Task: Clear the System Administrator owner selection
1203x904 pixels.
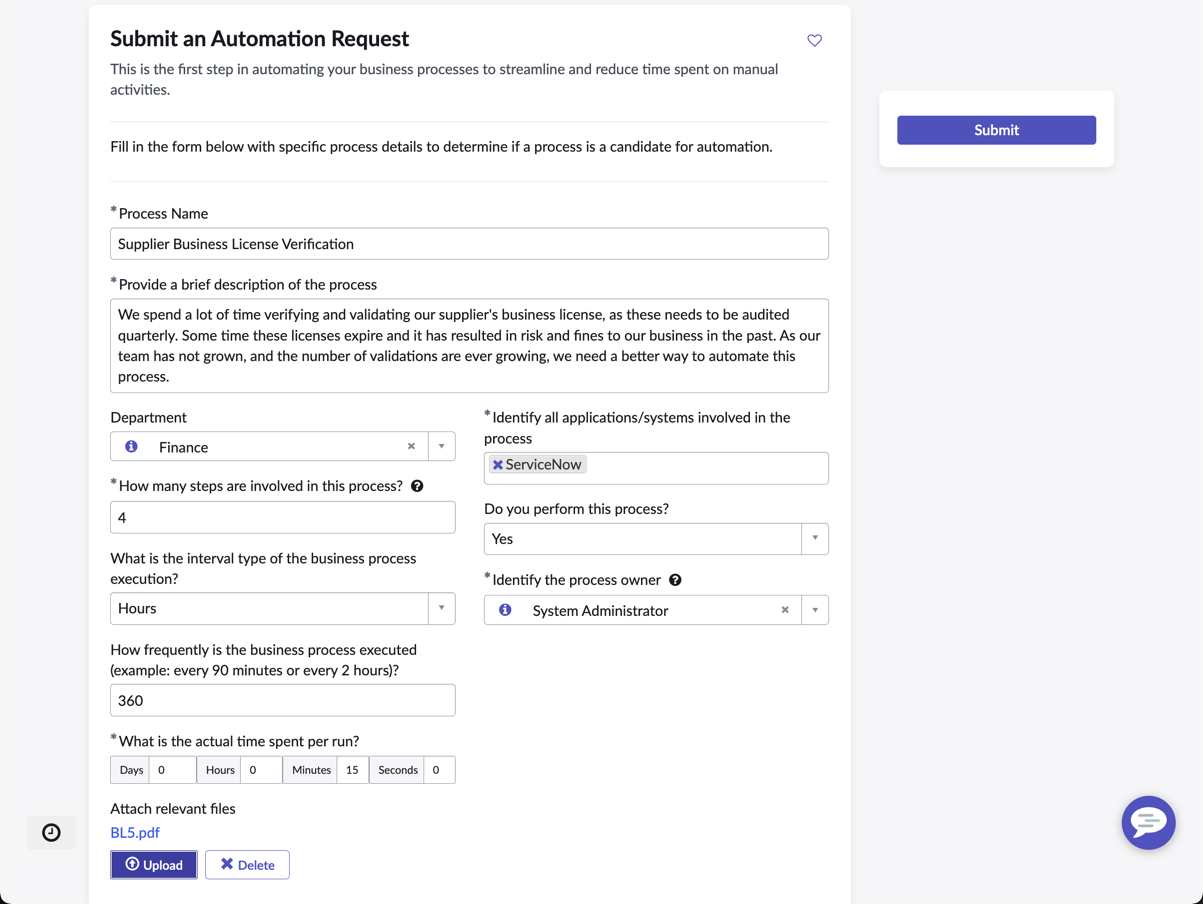Action: pyautogui.click(x=785, y=610)
